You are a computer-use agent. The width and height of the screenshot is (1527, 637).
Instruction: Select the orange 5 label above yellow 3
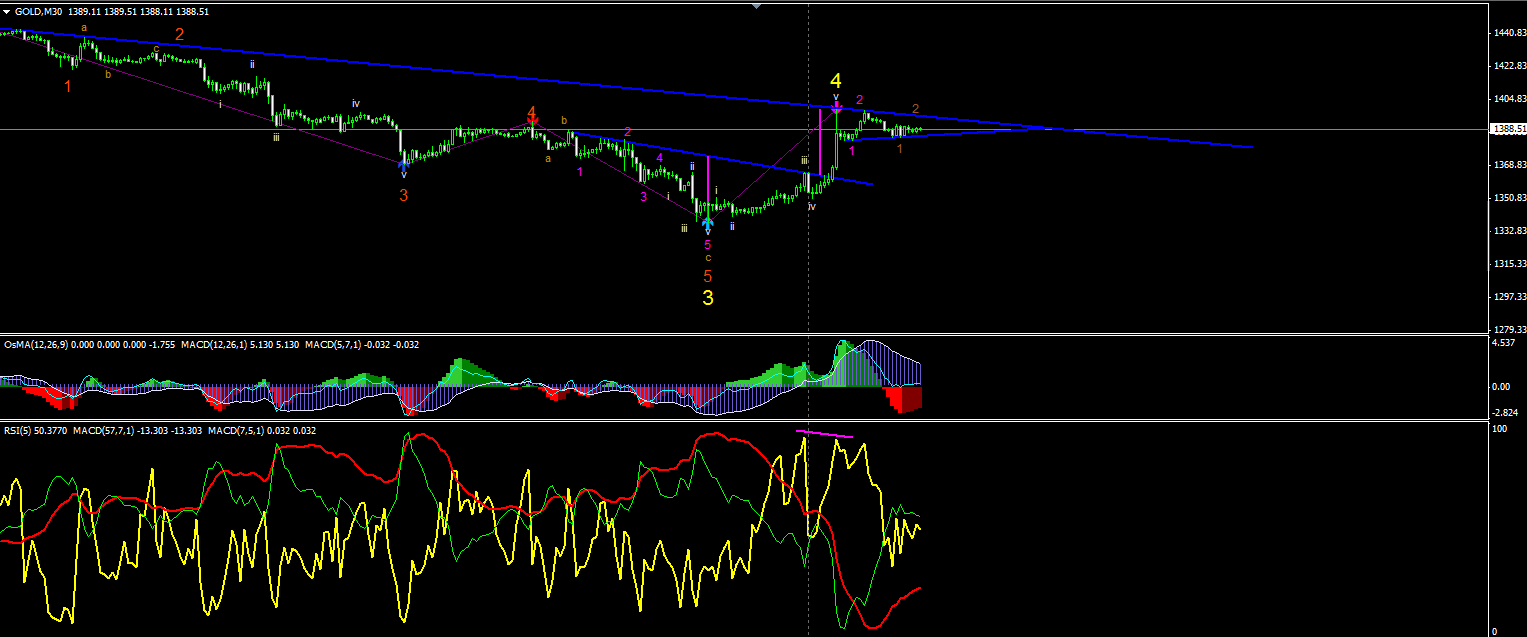pos(708,276)
